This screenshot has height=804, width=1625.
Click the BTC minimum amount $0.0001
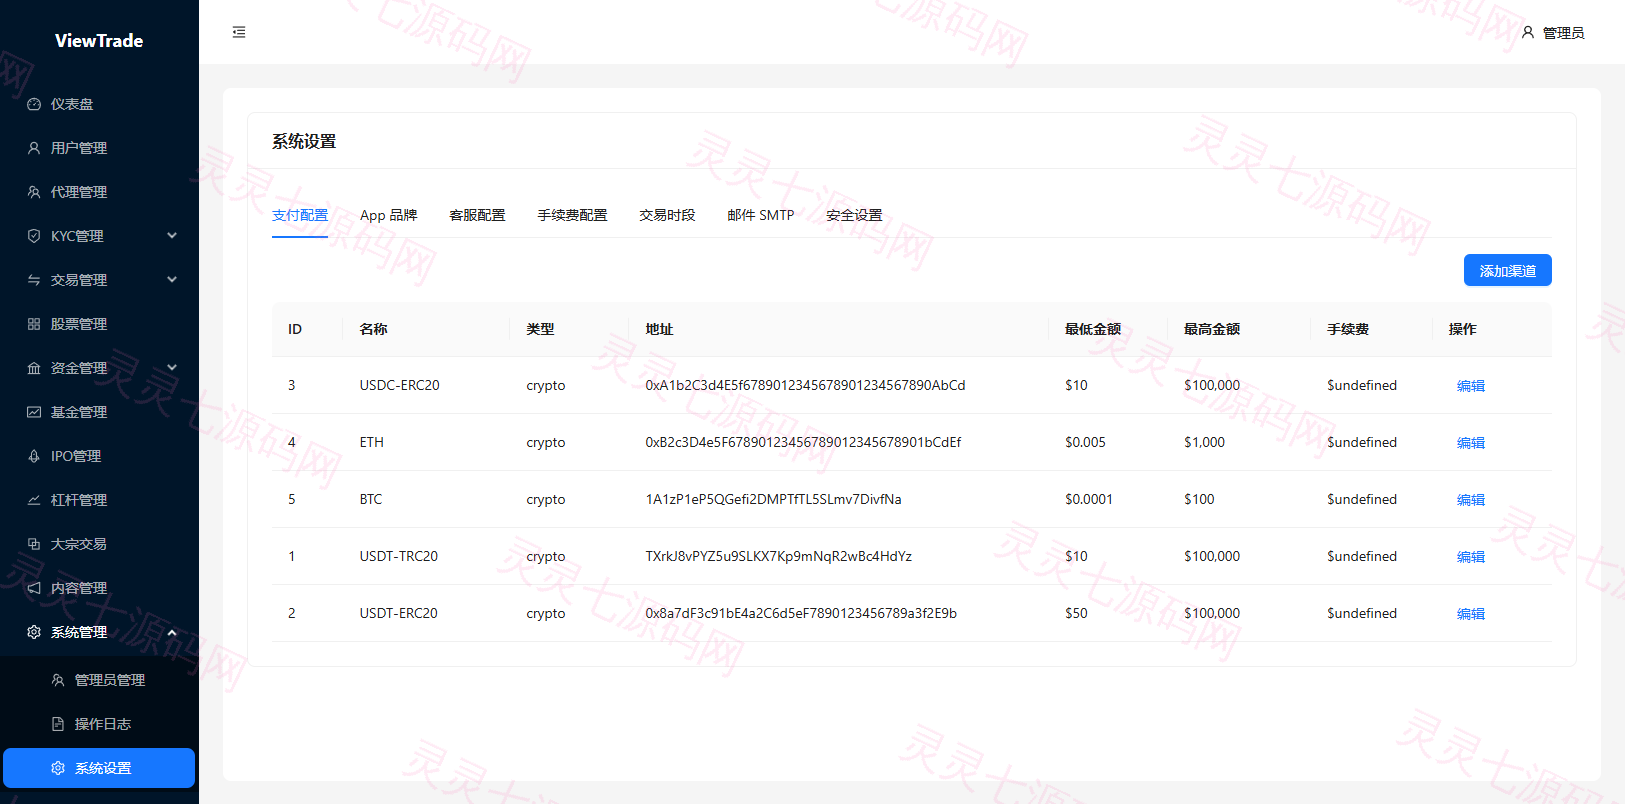(1089, 499)
